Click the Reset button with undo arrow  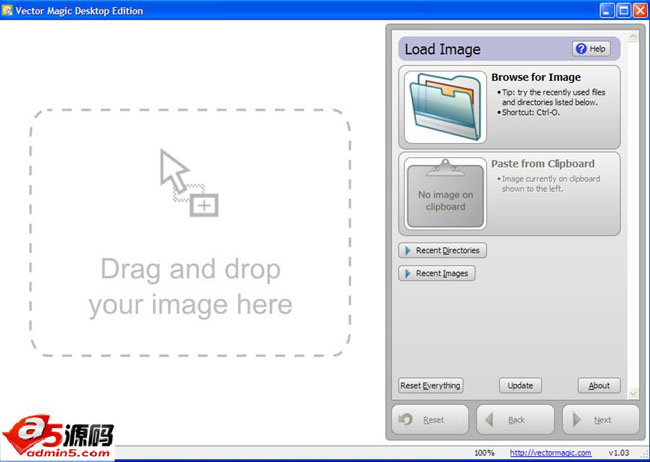click(430, 420)
